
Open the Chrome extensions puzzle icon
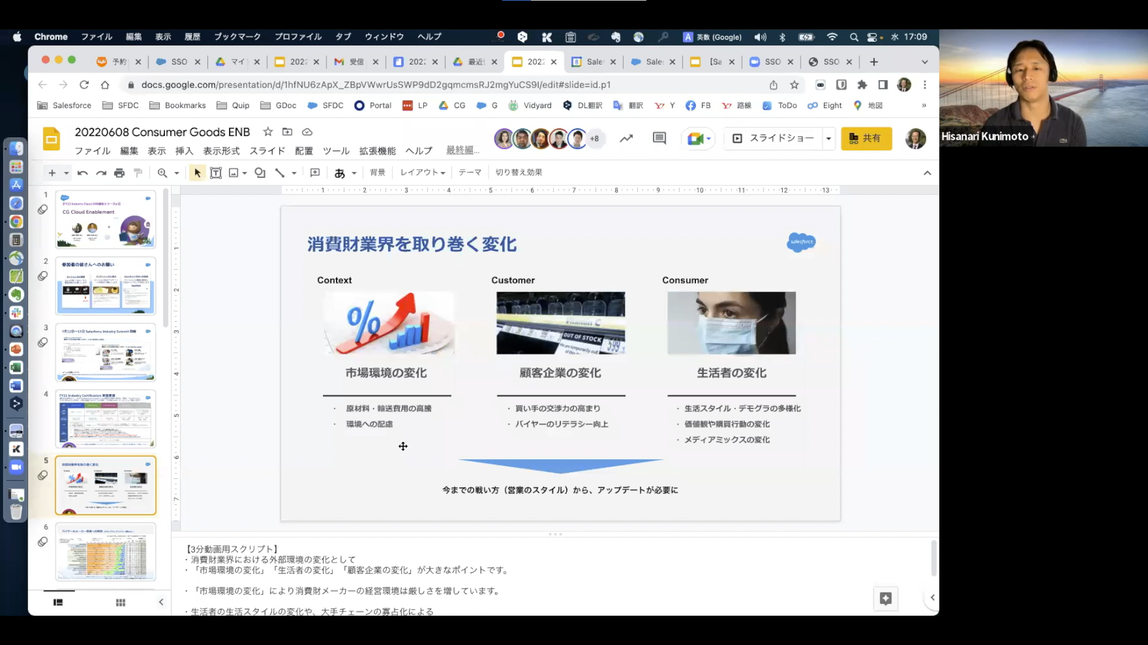click(862, 85)
